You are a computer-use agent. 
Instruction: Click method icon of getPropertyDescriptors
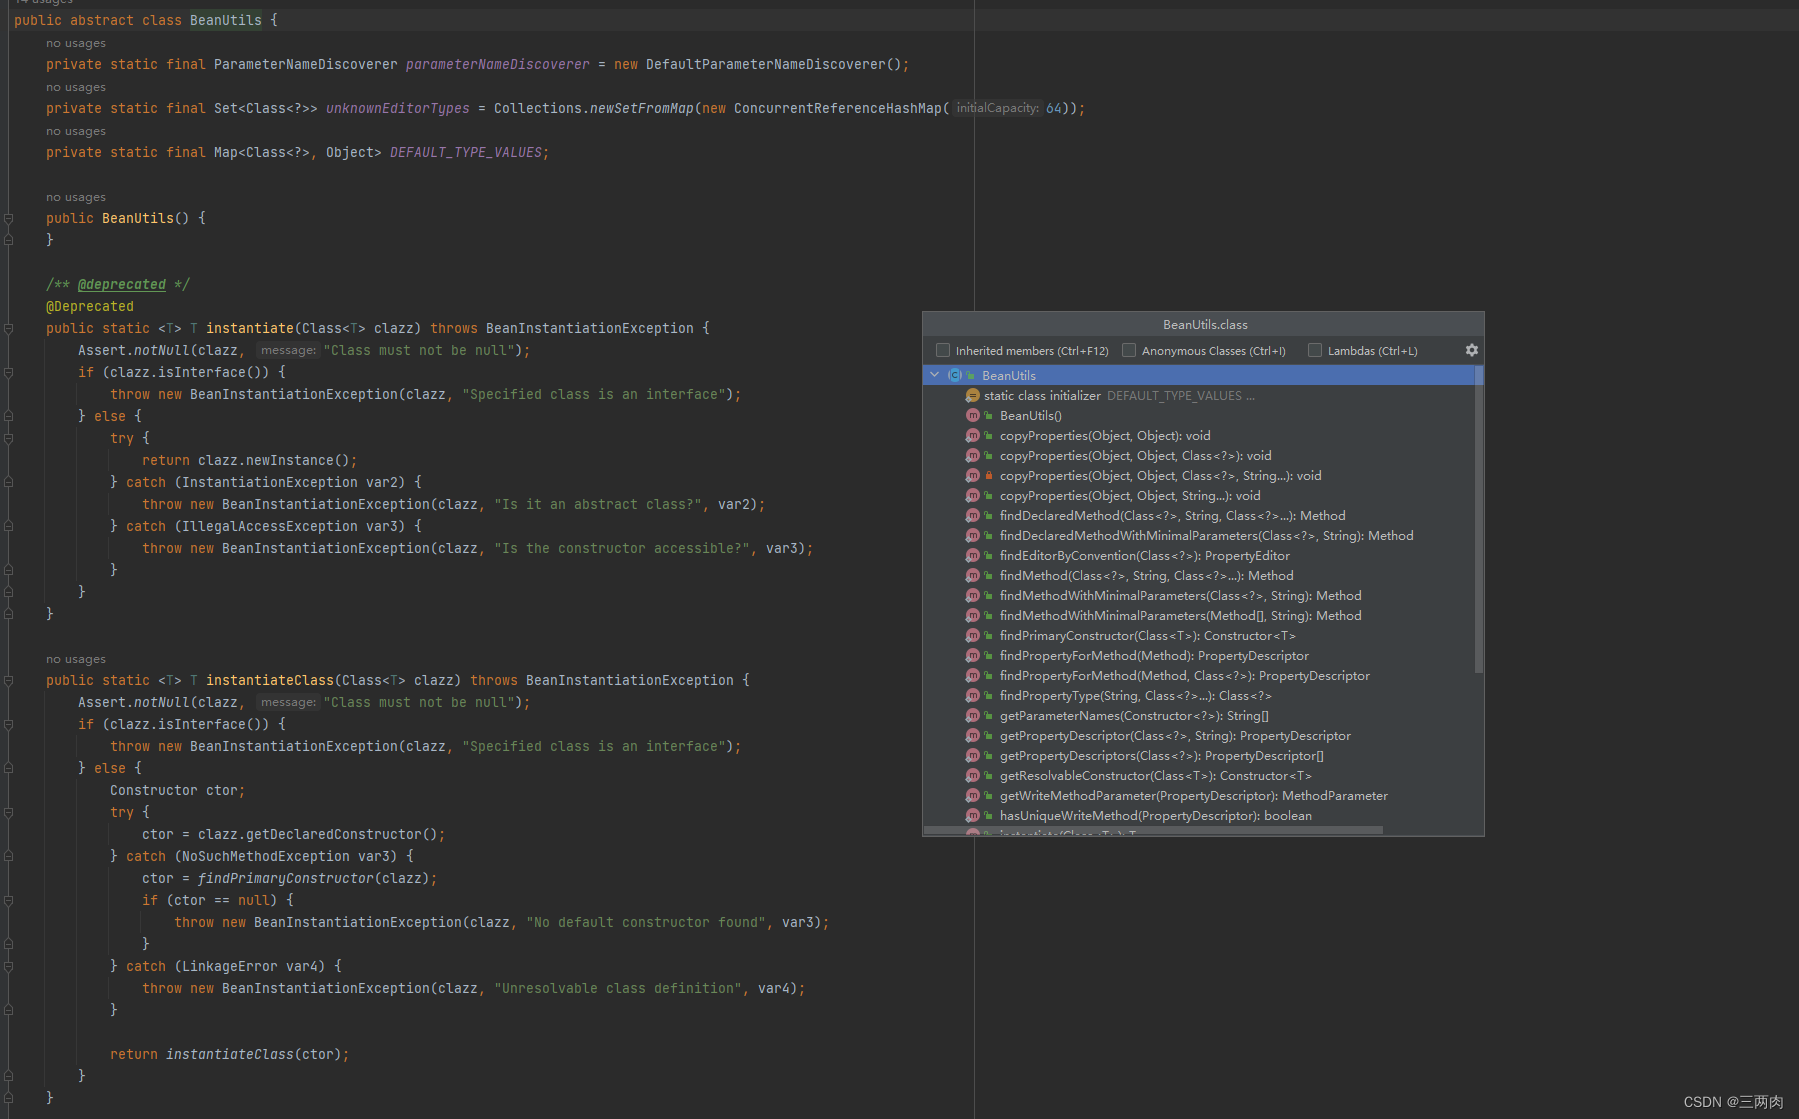pos(972,755)
